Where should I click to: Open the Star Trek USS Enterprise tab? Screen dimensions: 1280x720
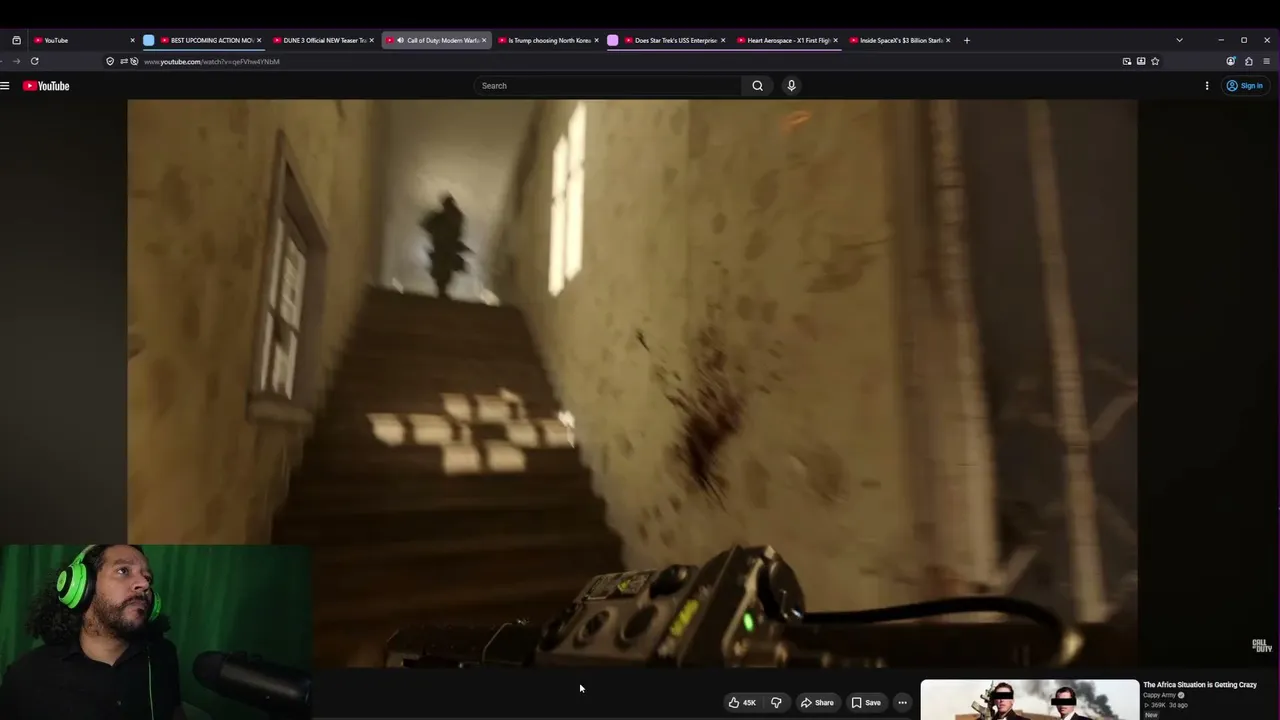click(675, 40)
